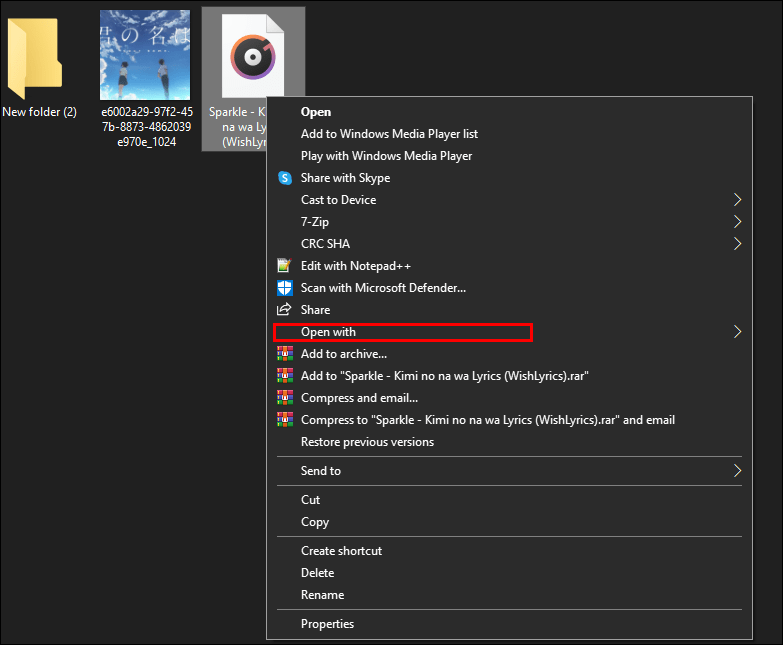
Task: Expand the Cast to Device submenu arrow
Action: click(737, 200)
